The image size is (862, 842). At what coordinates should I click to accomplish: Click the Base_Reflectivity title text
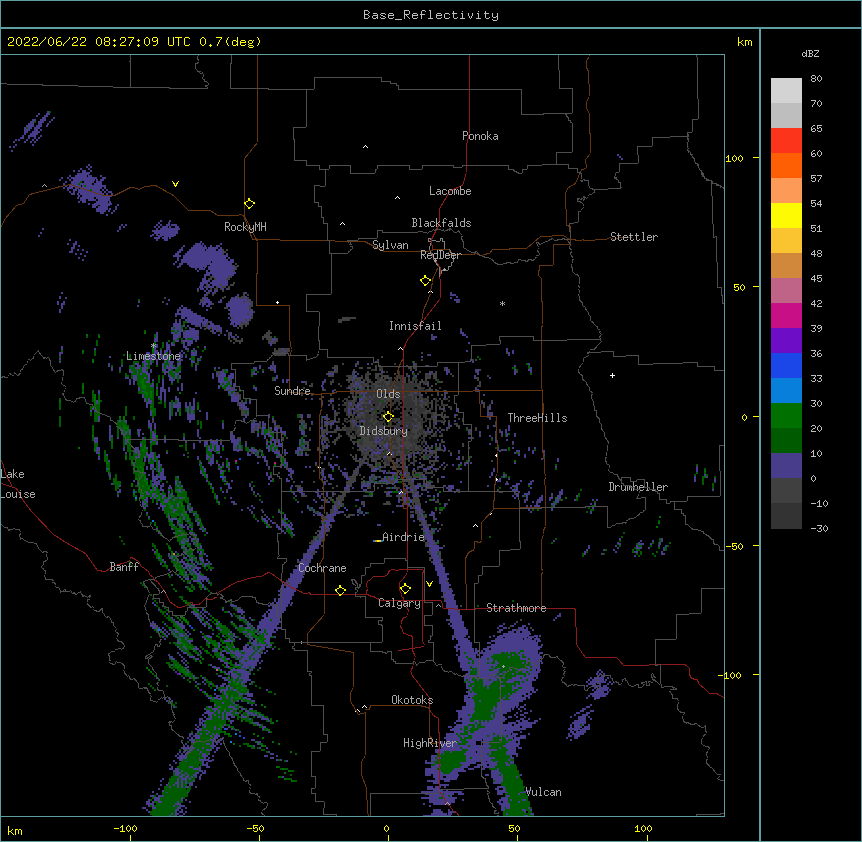(431, 15)
